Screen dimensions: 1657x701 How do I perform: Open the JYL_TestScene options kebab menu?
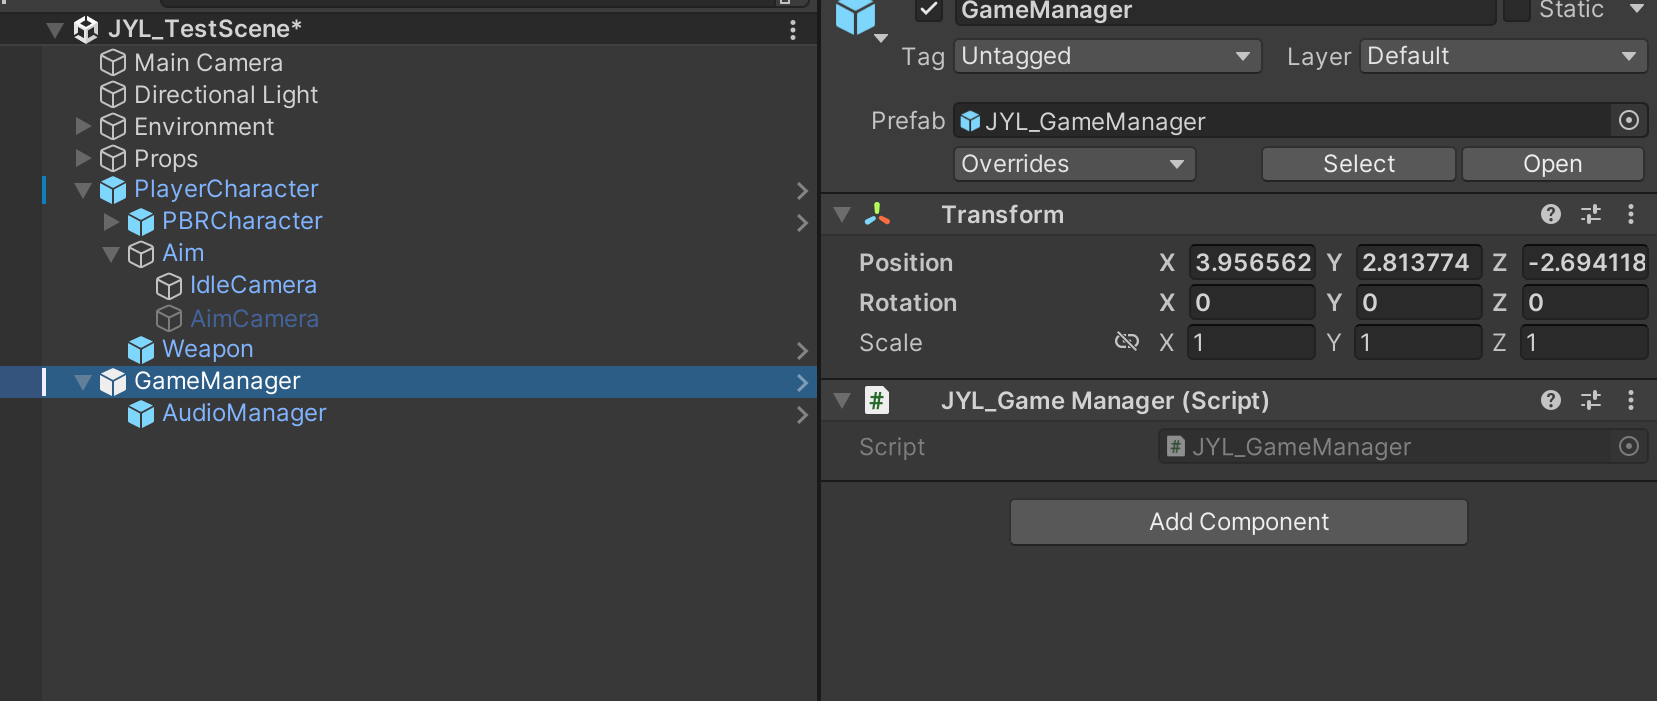click(x=793, y=30)
